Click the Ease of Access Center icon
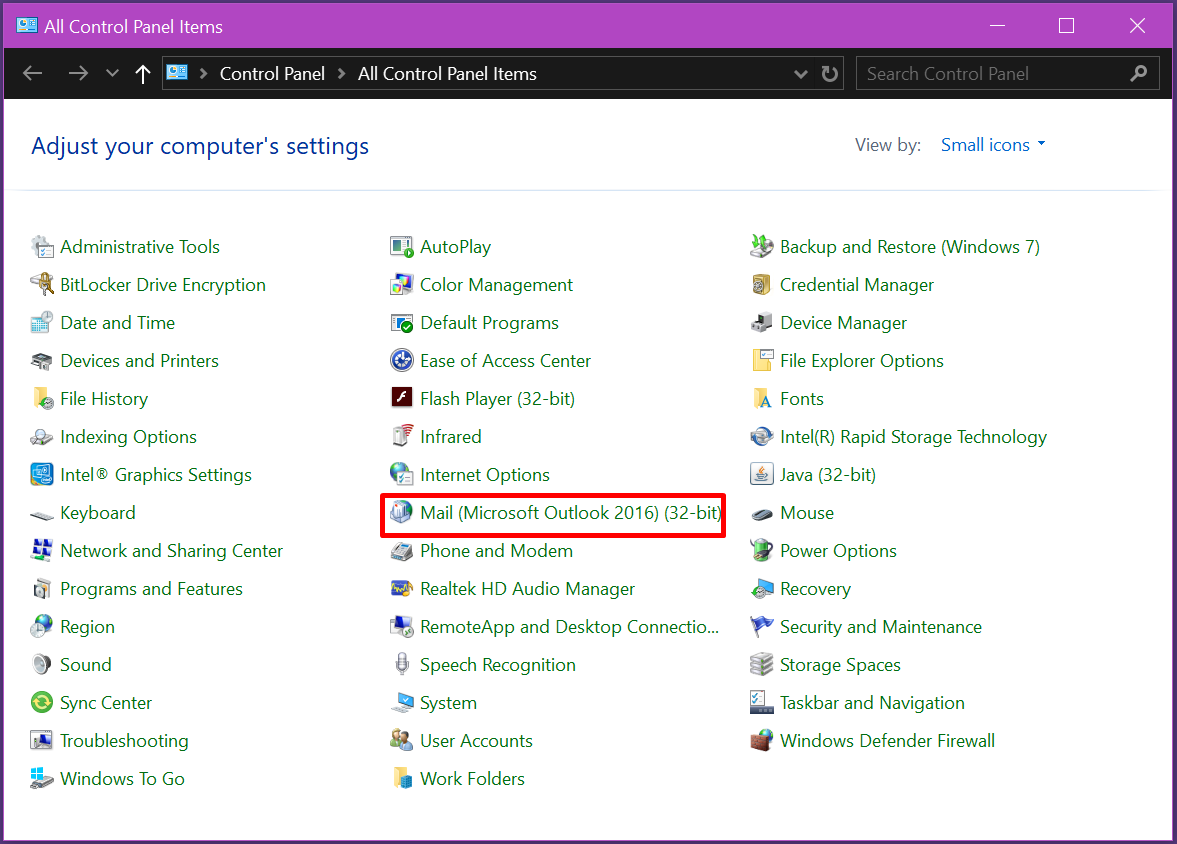 tap(402, 361)
